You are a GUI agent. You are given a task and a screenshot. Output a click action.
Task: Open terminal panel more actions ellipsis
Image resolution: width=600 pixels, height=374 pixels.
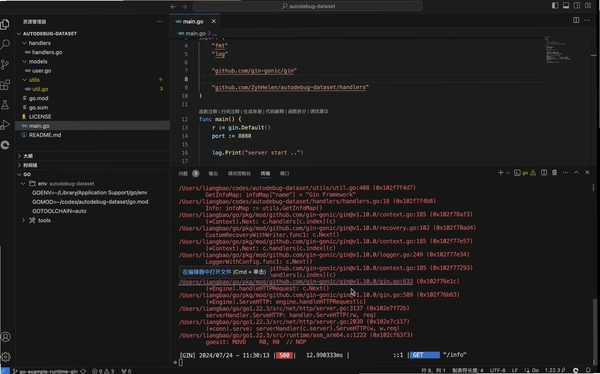coord(565,173)
